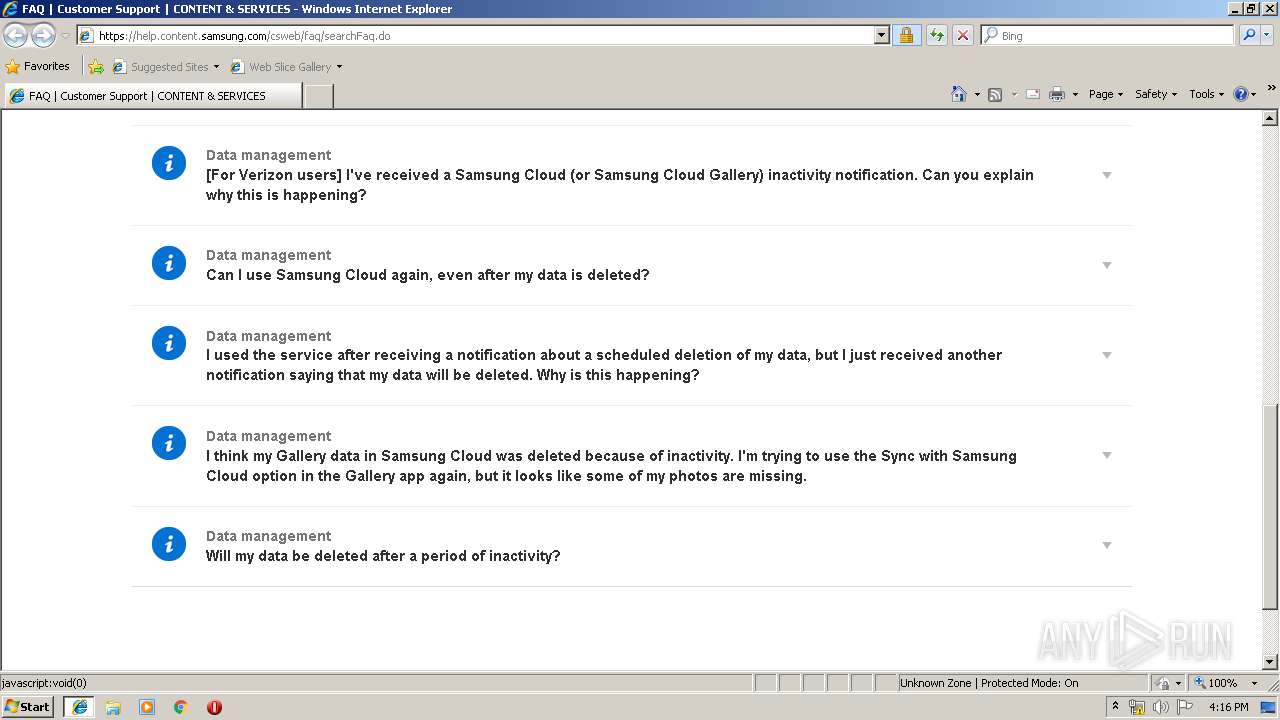Image resolution: width=1280 pixels, height=720 pixels.
Task: Click the Bing search magnifier button
Action: 1247,35
